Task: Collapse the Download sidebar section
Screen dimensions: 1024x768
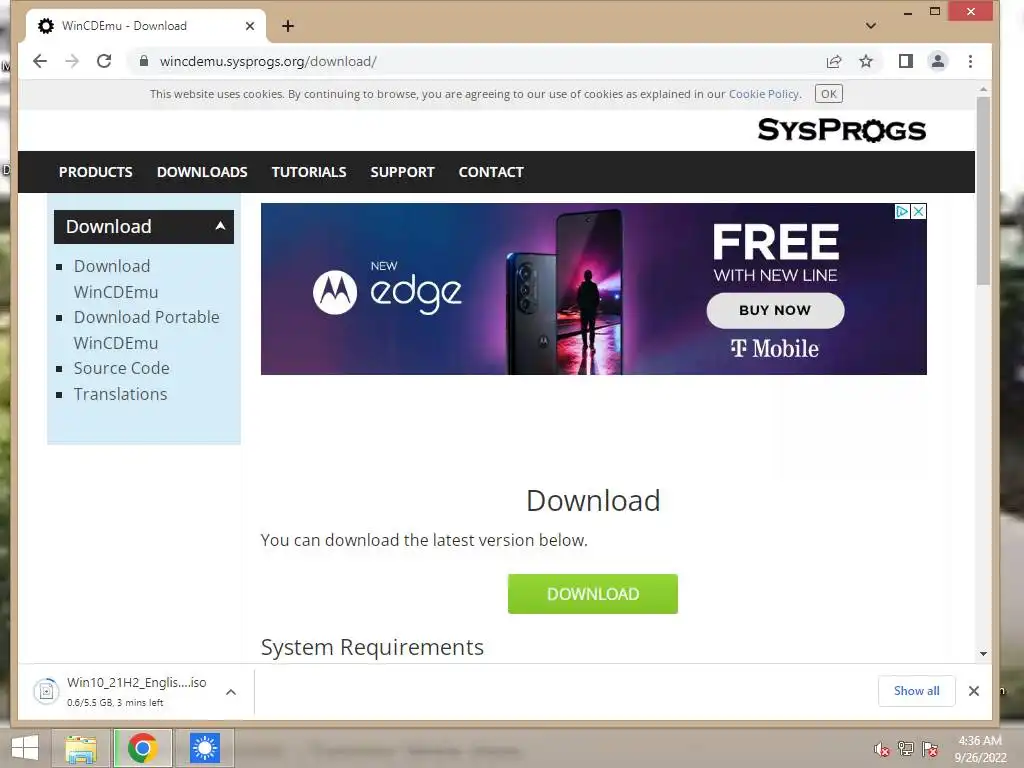Action: coord(144,227)
